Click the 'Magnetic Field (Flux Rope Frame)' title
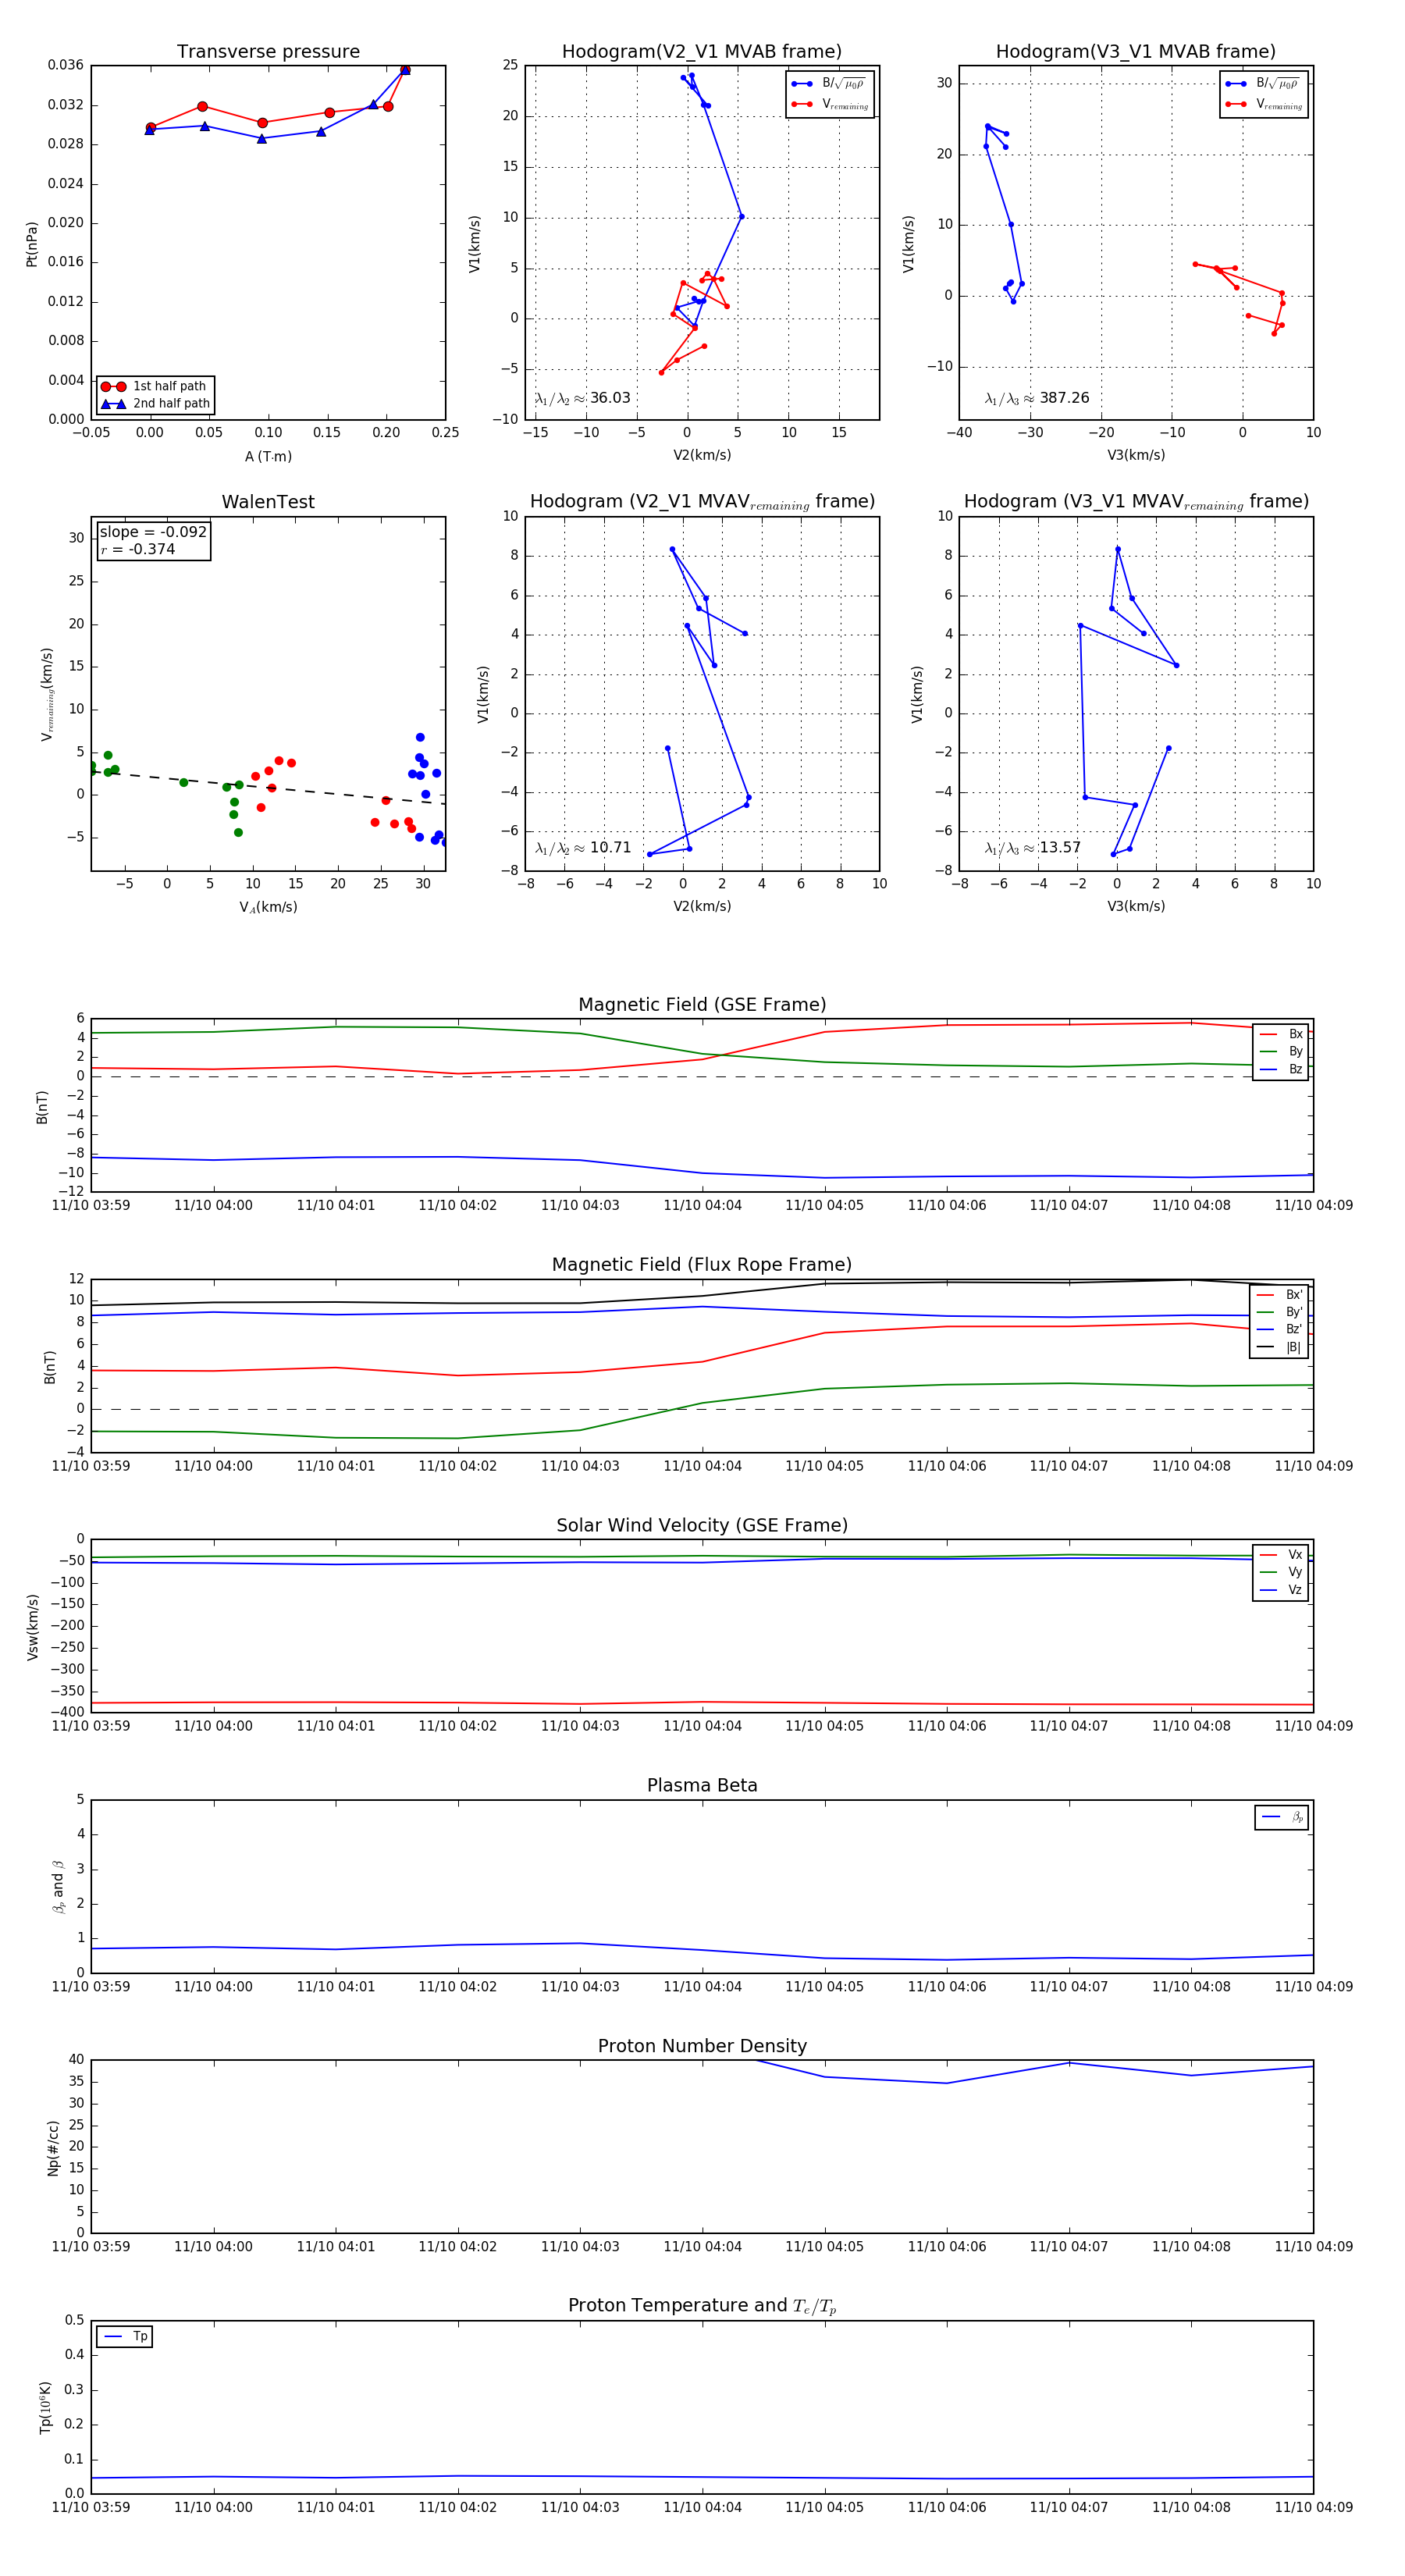Screen dimensions: 1405x2576 (x=702, y=1265)
